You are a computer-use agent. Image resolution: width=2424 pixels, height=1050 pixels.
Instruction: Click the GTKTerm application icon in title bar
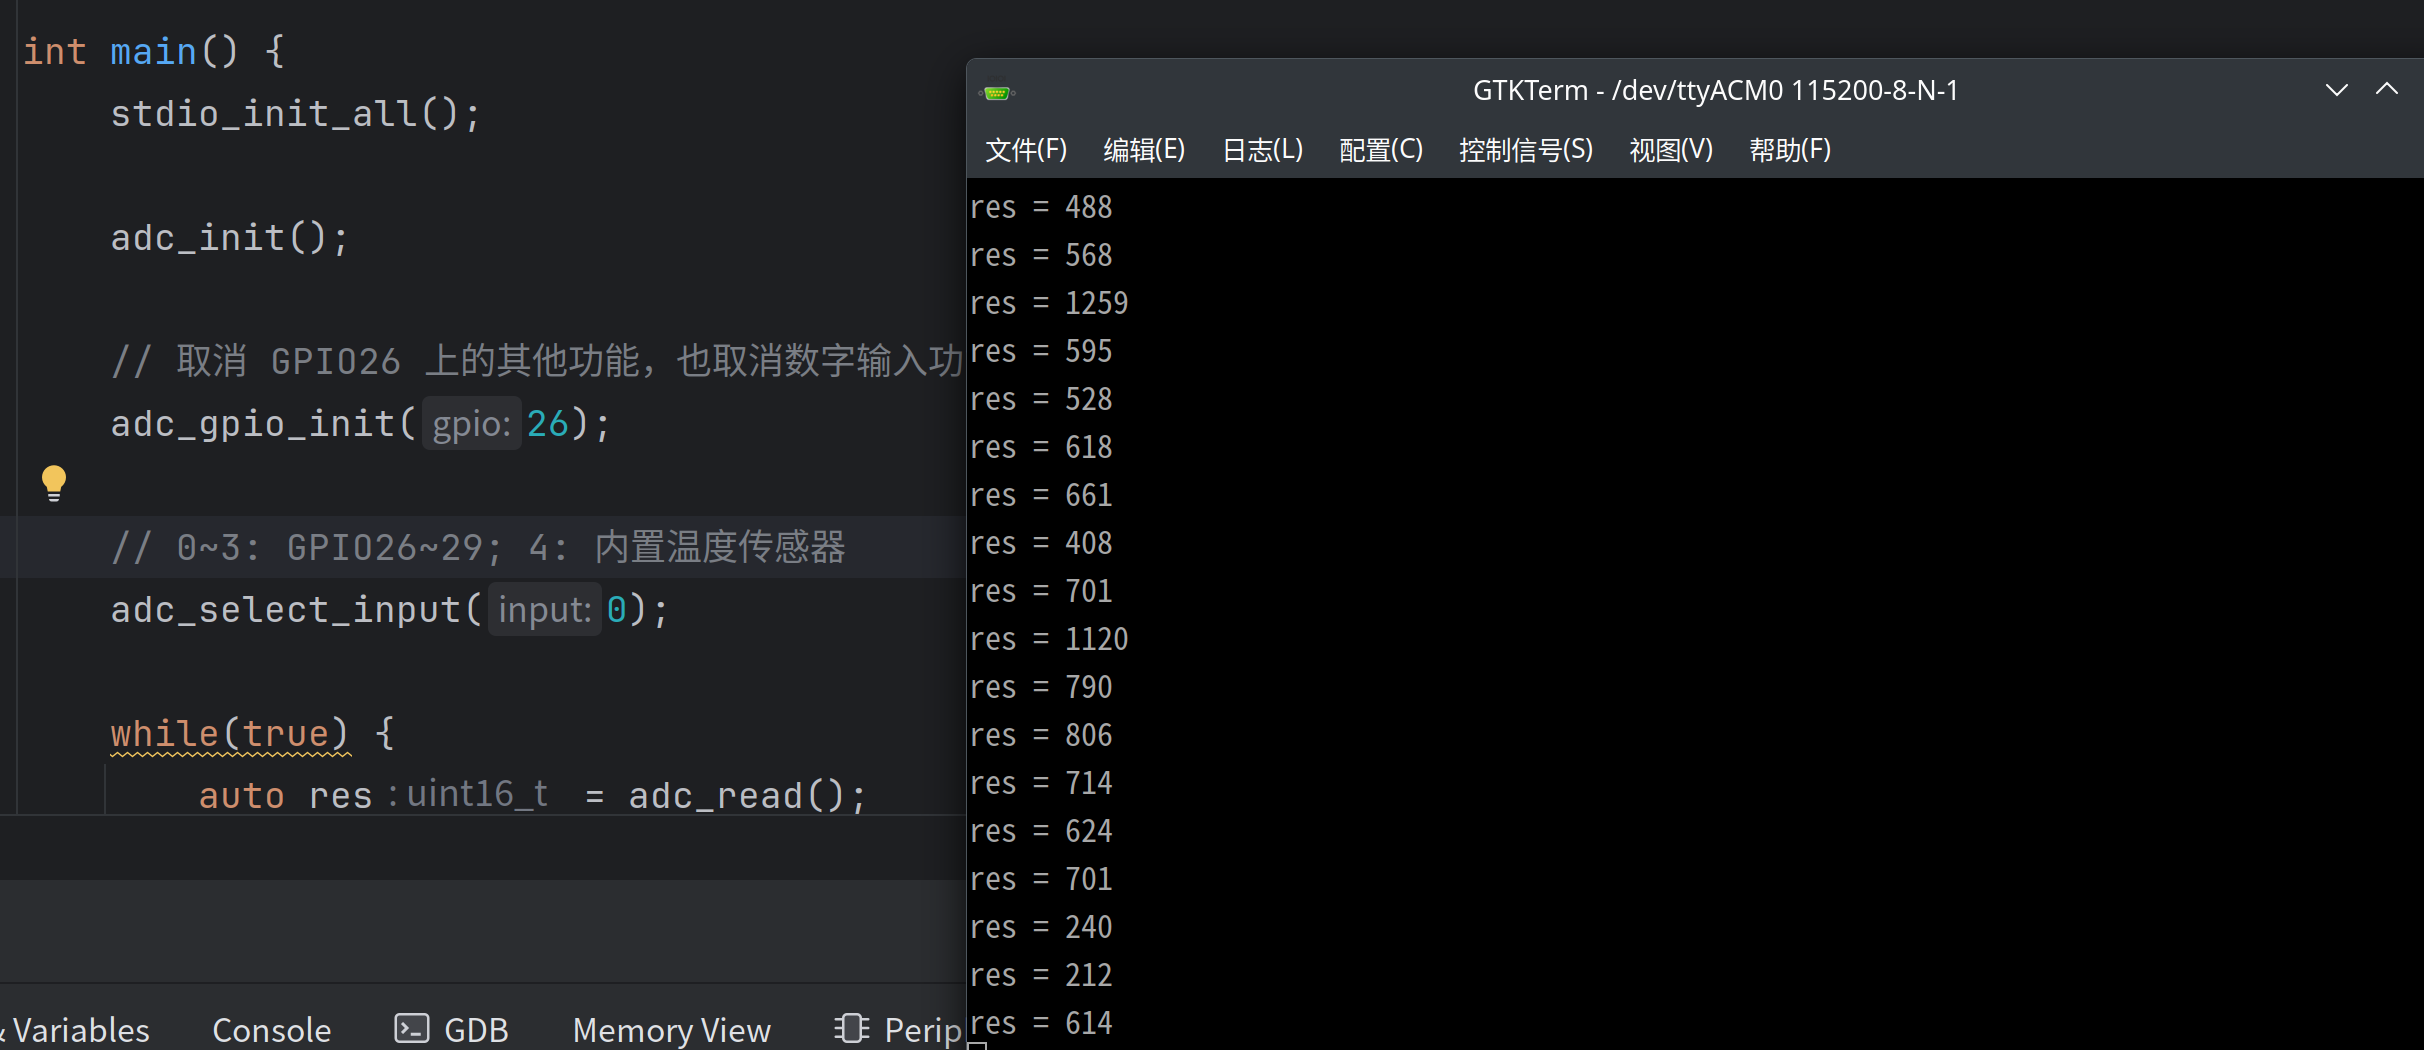pyautogui.click(x=996, y=93)
